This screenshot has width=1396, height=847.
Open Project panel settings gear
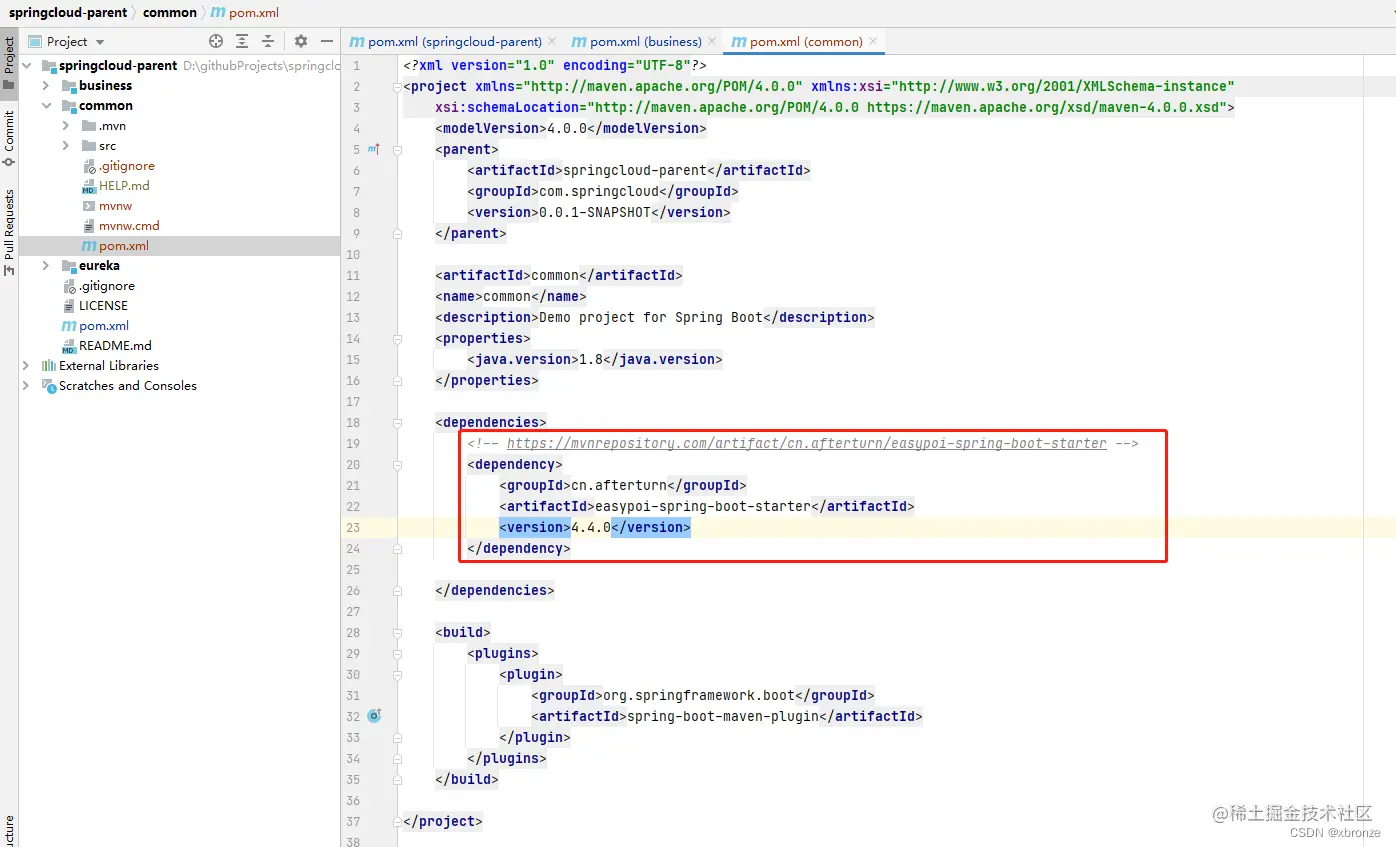point(301,41)
